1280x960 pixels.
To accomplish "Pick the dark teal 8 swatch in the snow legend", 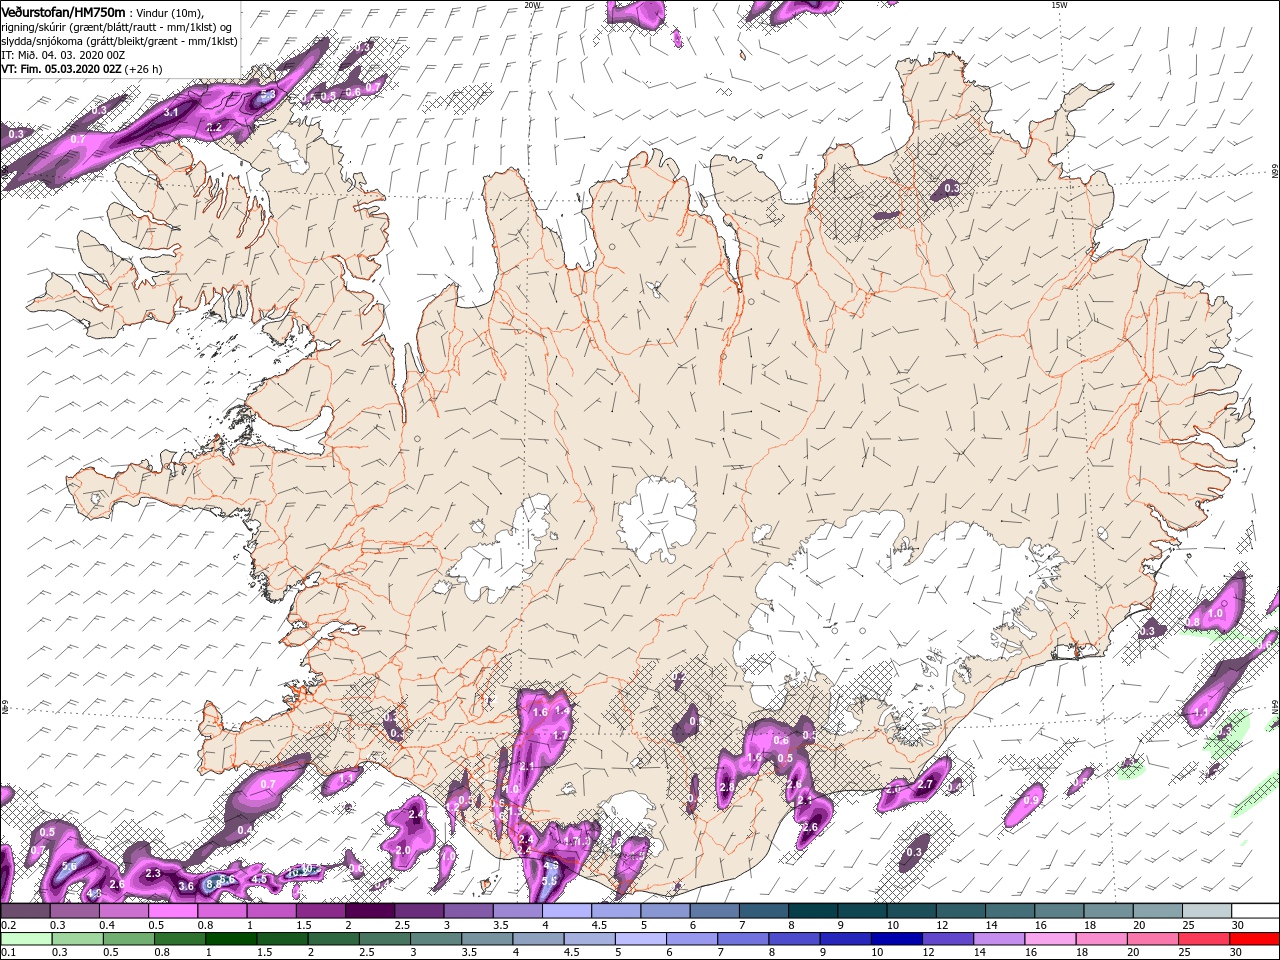I will pos(814,911).
